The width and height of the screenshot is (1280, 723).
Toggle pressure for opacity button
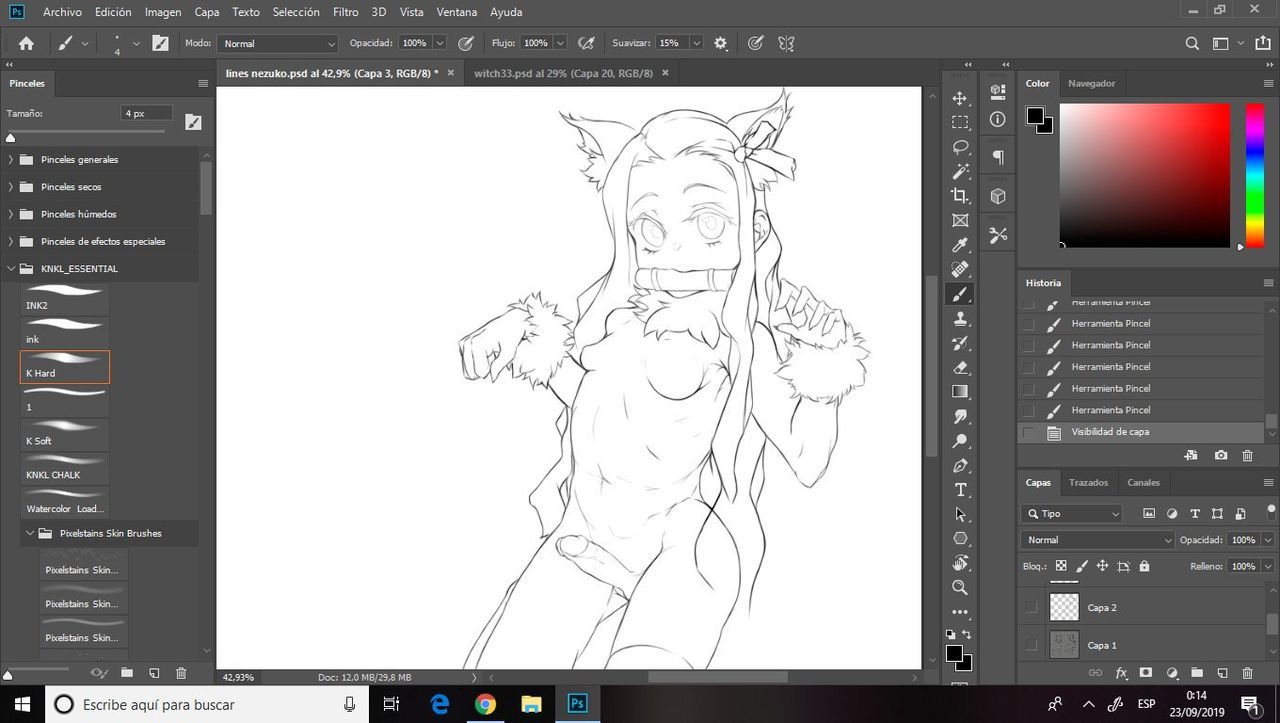466,43
